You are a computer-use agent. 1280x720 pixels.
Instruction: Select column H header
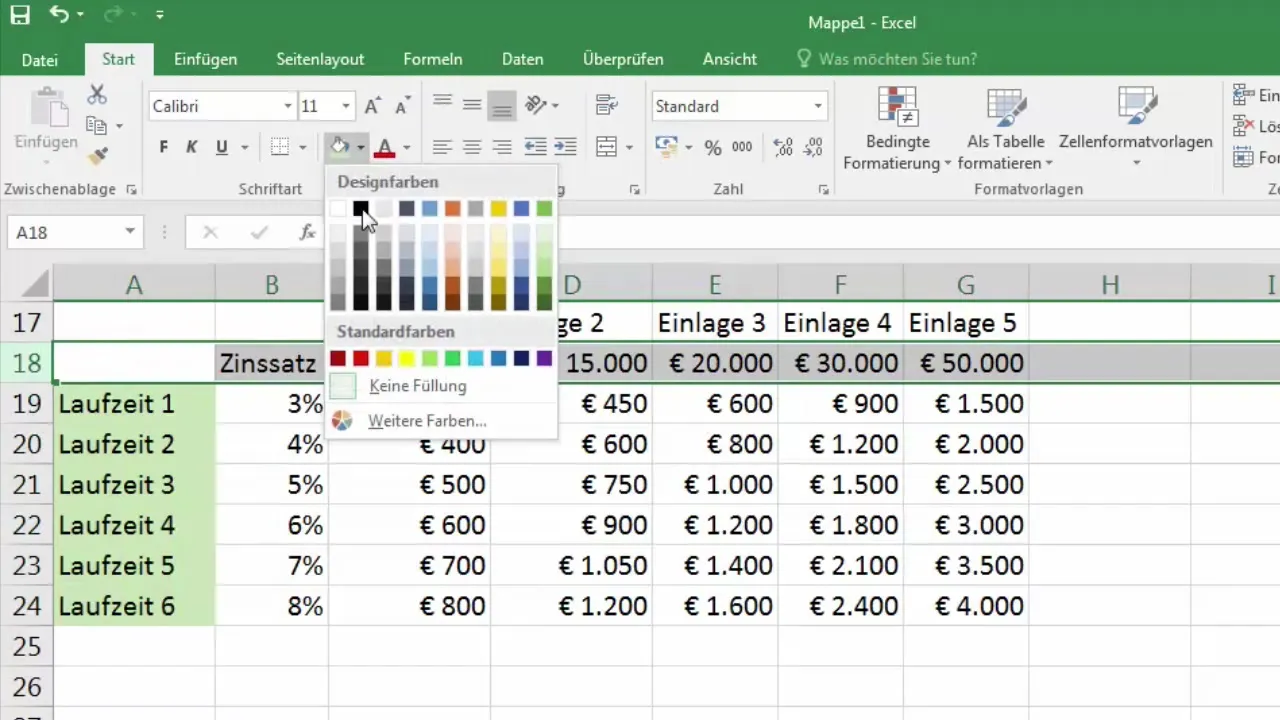coord(1110,285)
